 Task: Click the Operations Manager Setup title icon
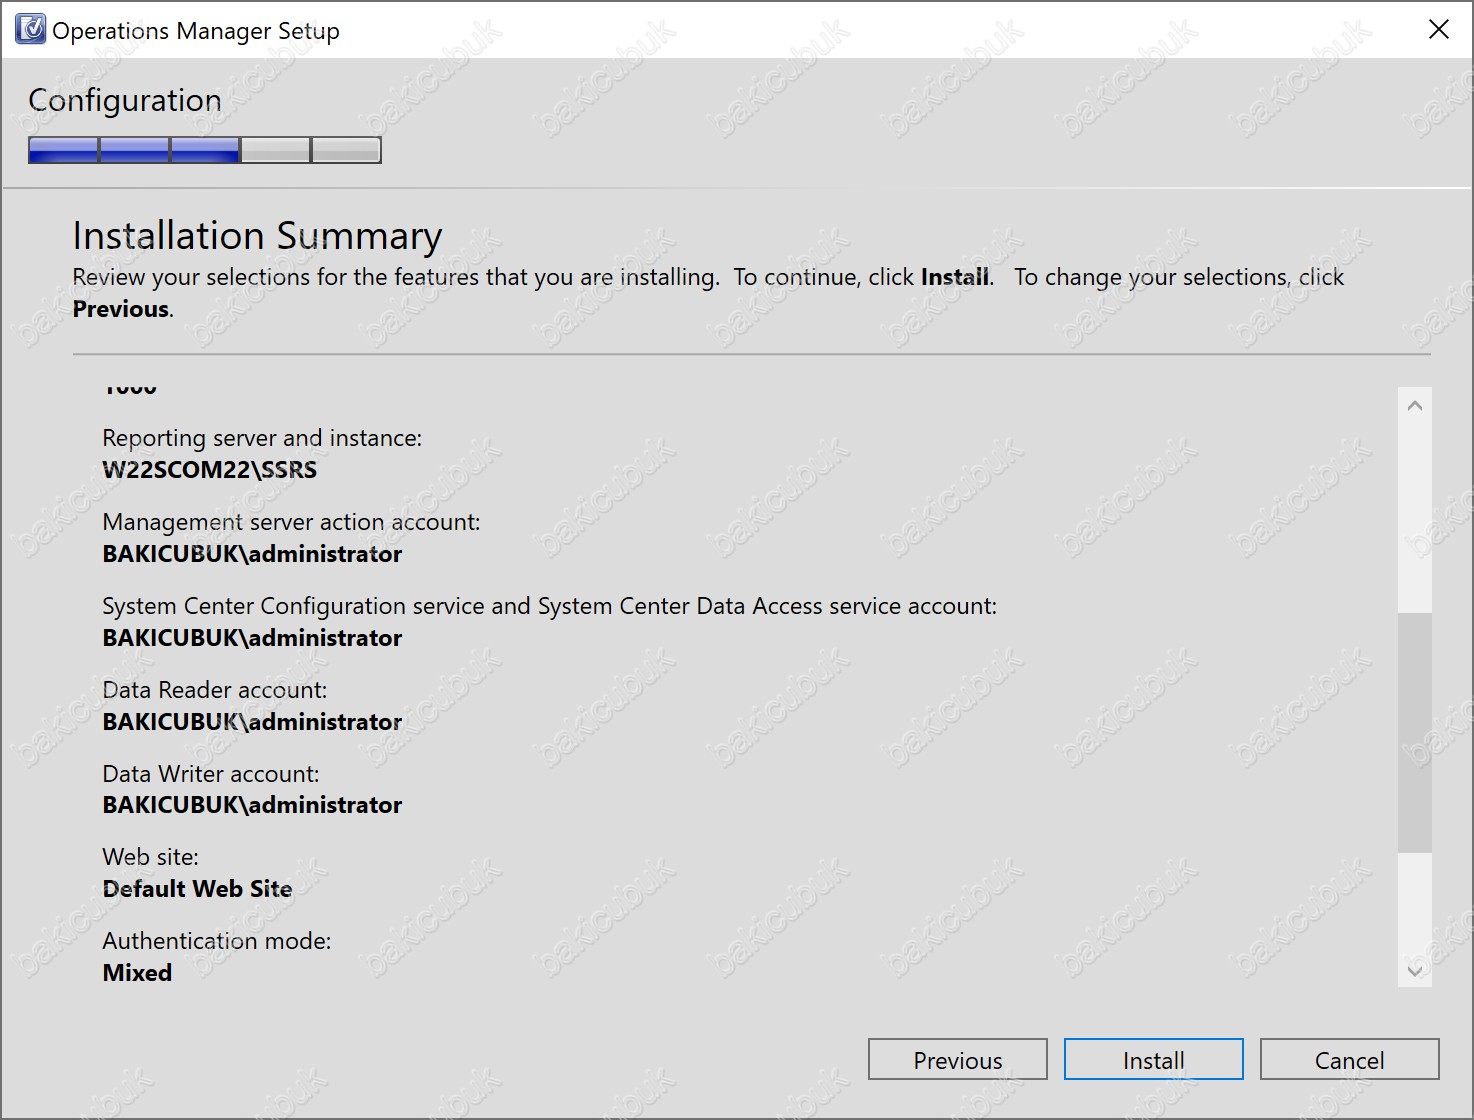point(30,30)
